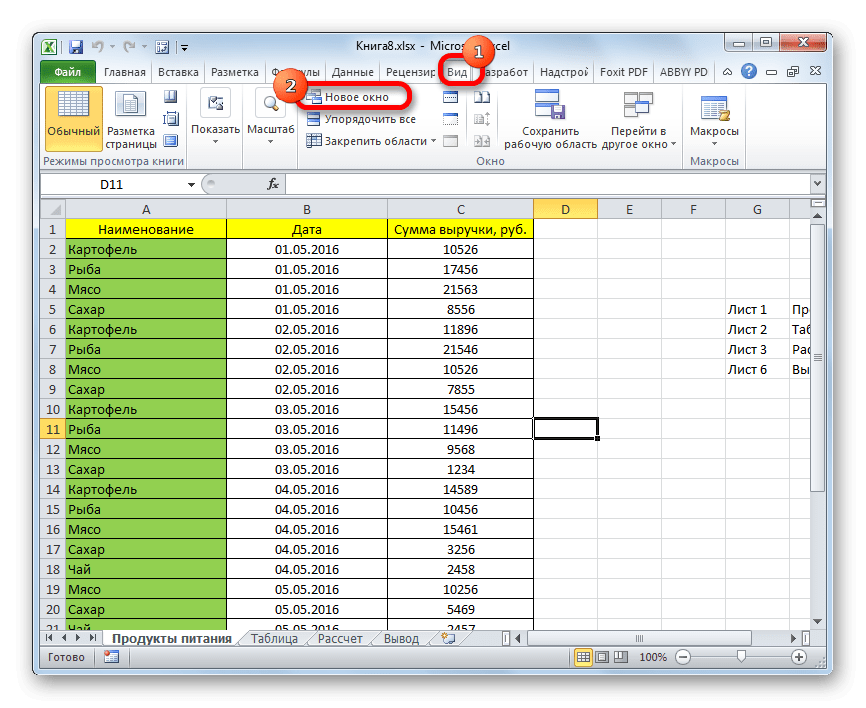Click the zoom slider handle
Viewport: 866px width, 708px height.
[741, 656]
